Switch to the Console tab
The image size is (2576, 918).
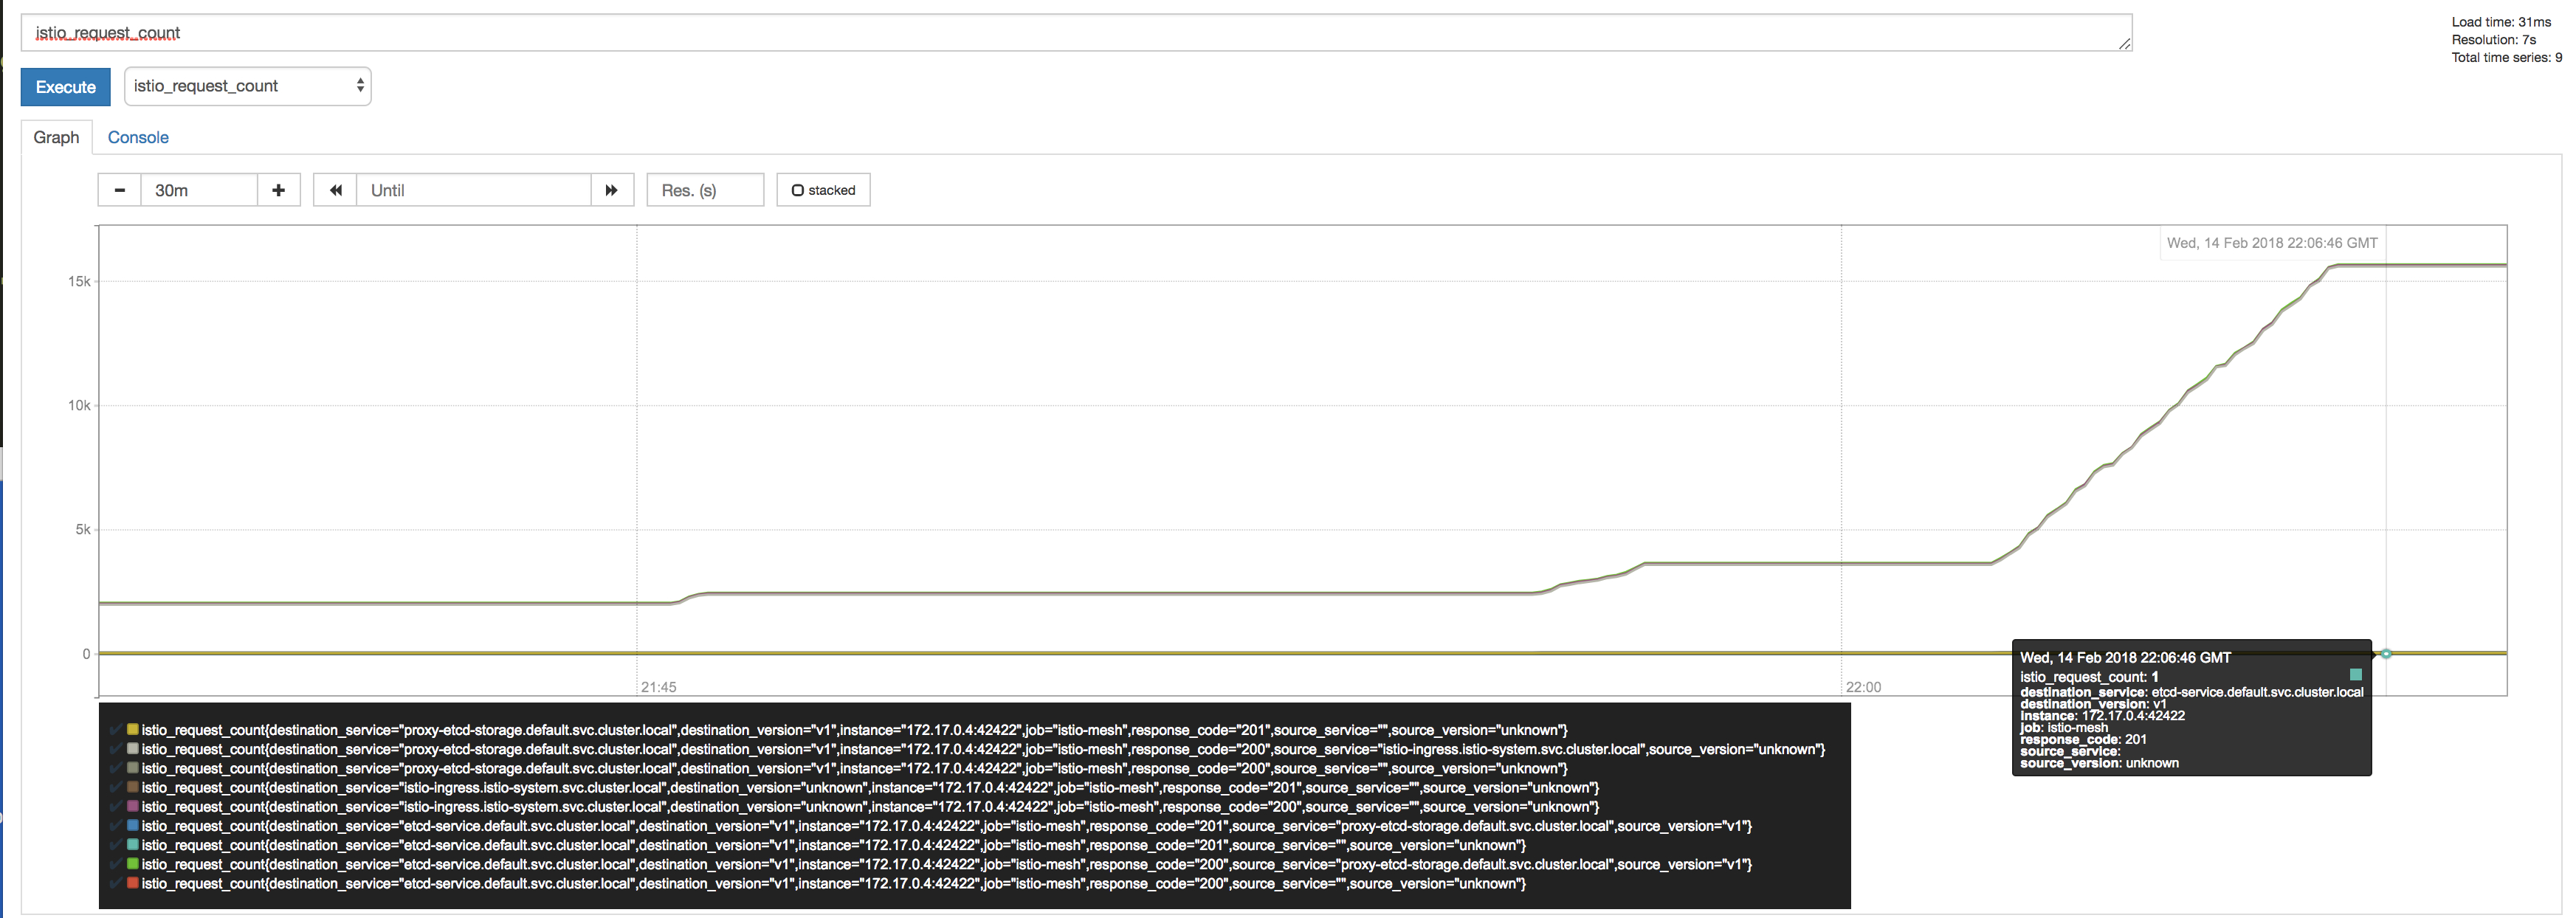[x=138, y=137]
